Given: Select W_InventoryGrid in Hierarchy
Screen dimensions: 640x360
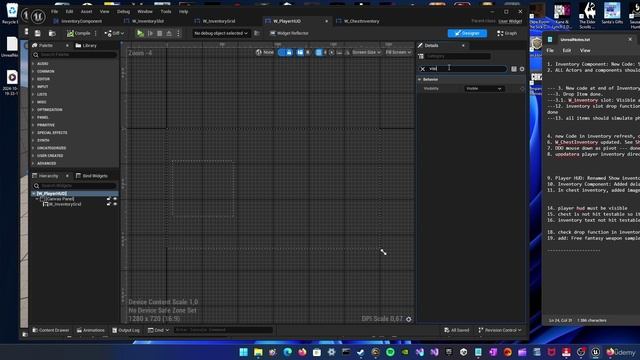Looking at the screenshot, I should [x=64, y=204].
